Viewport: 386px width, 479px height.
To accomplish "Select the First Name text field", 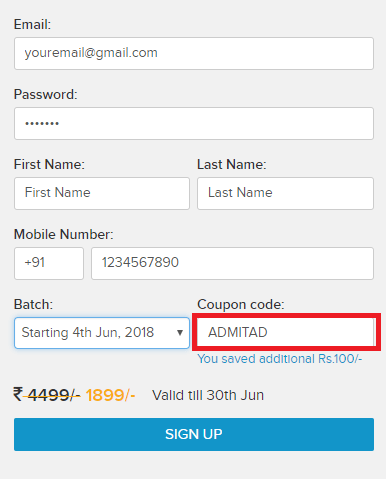I will click(102, 193).
